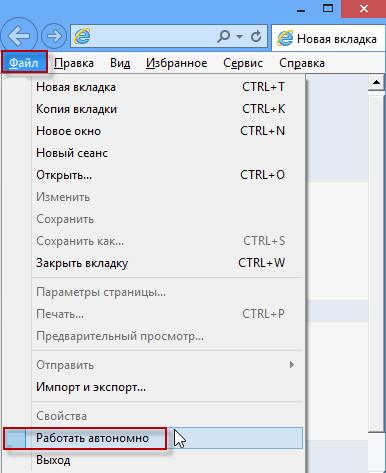Click the scrollbar up arrow

377,82
